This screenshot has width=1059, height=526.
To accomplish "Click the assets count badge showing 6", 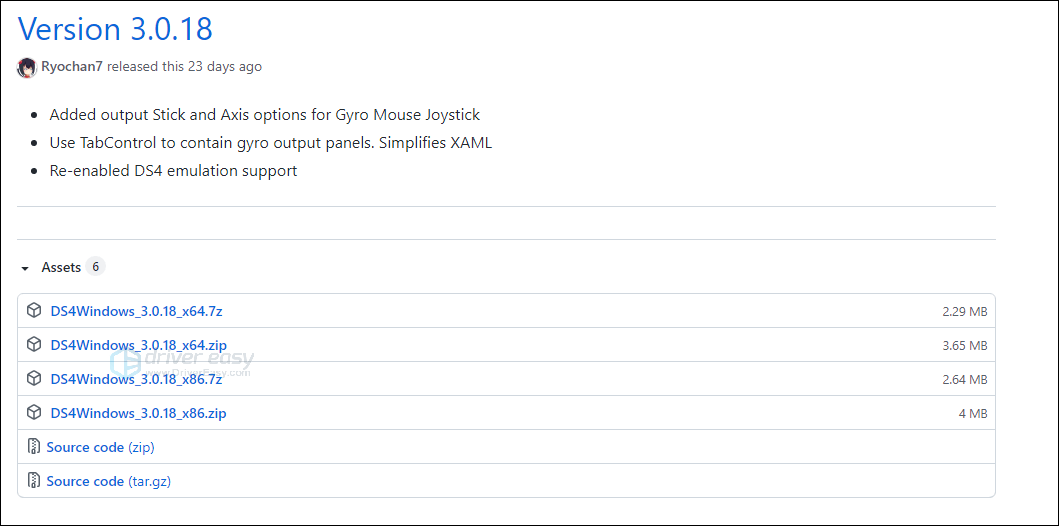I will (95, 267).
